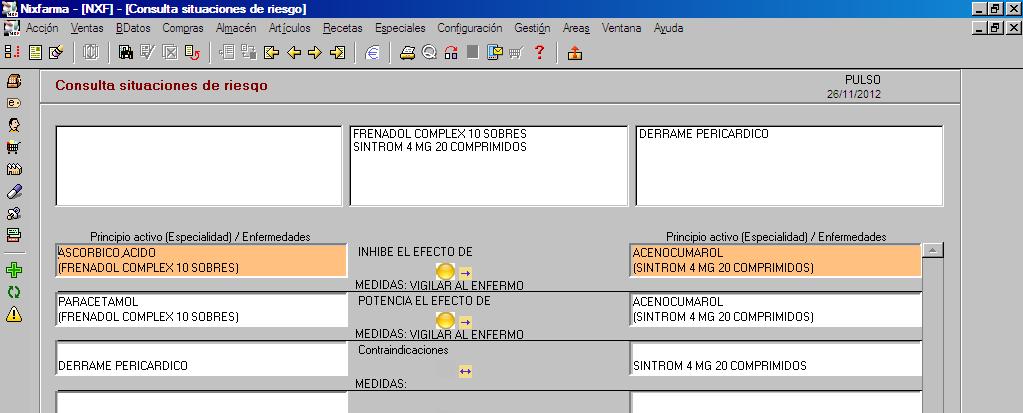The height and width of the screenshot is (413, 1023).
Task: Open the Especiales menu
Action: coord(400,28)
